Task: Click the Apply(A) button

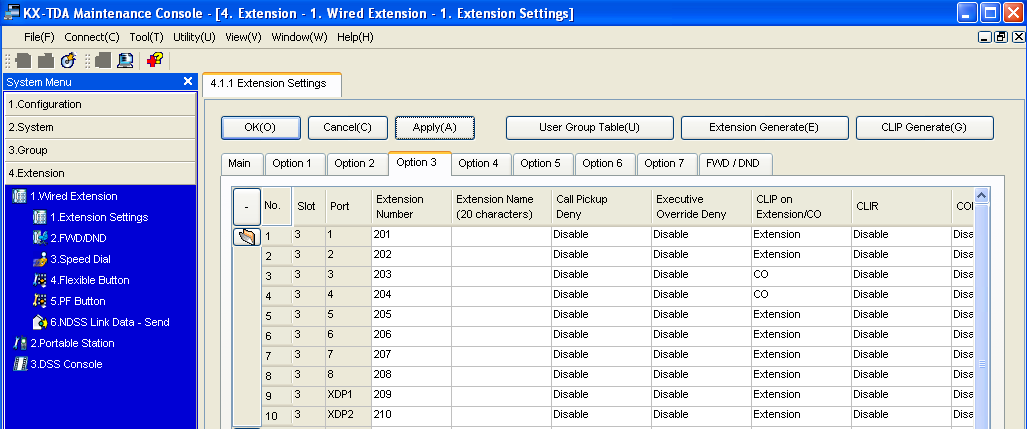Action: click(x=434, y=128)
